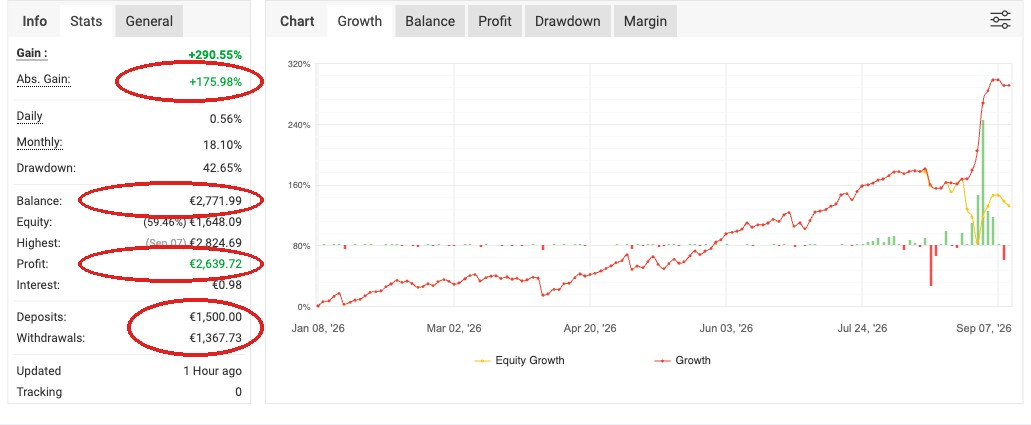Click the Deposits label
Screen dimensions: 1031x425
click(x=41, y=317)
